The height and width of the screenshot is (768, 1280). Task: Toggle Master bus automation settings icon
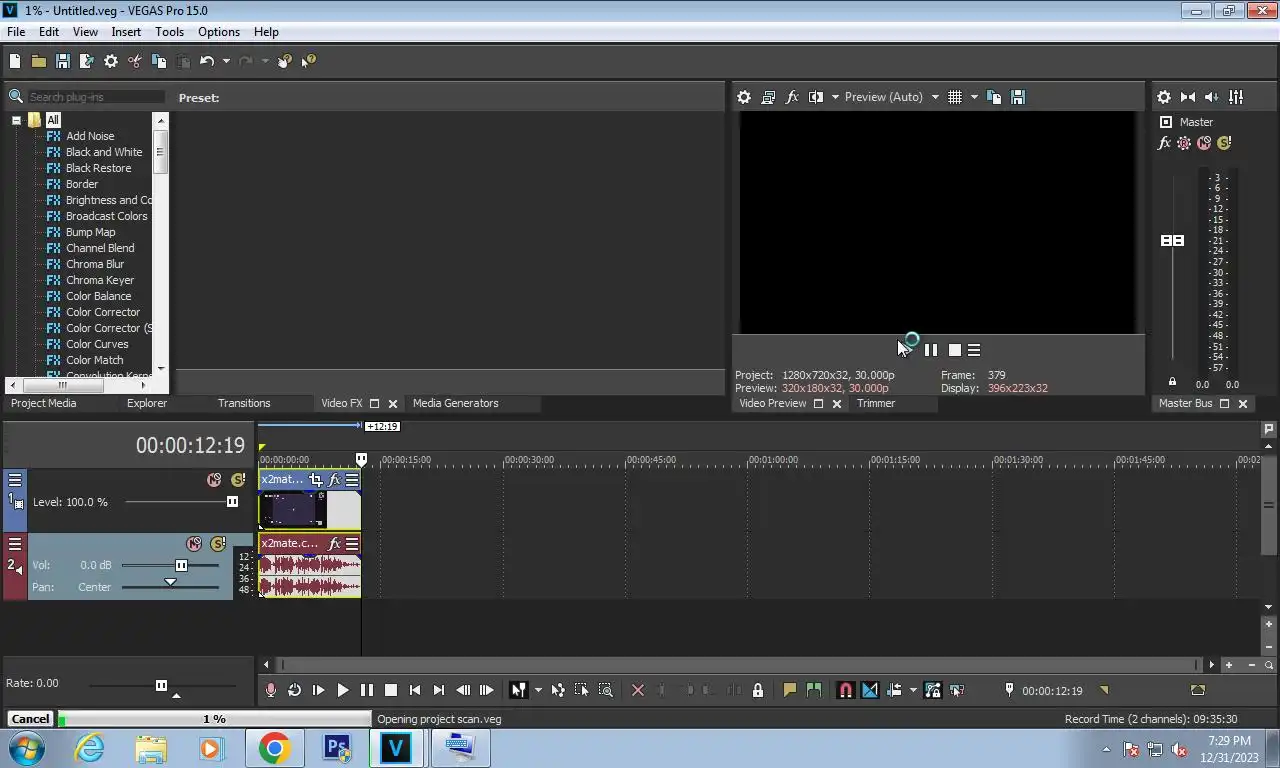click(x=1184, y=143)
